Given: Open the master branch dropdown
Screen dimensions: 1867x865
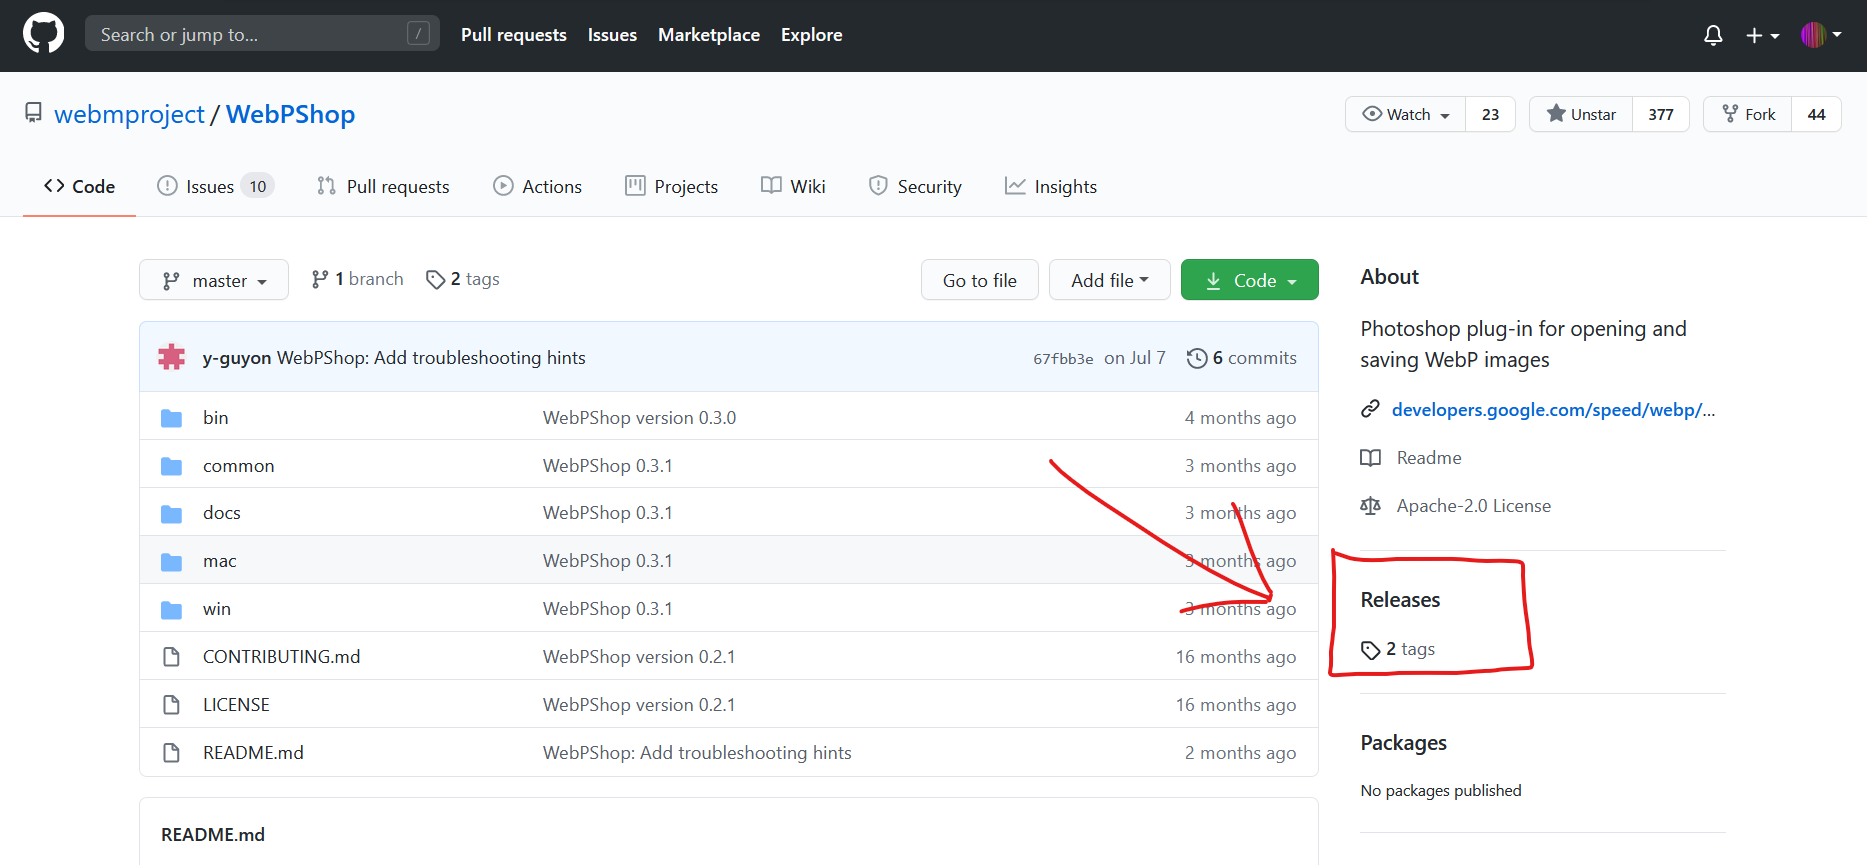Looking at the screenshot, I should pos(214,280).
